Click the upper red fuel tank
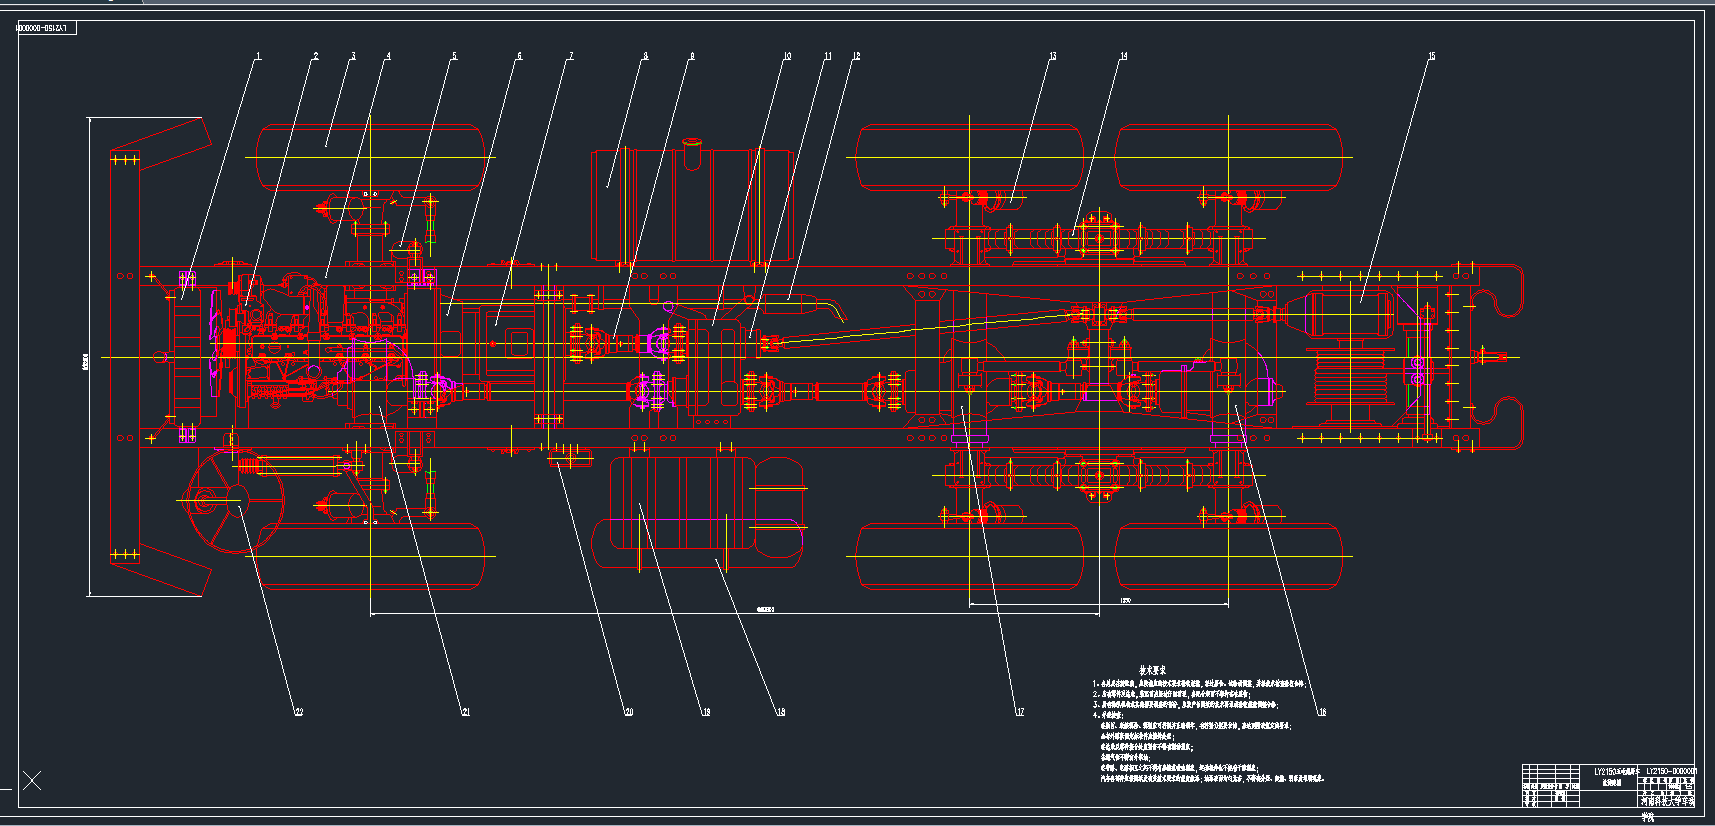The width and height of the screenshot is (1715, 826). 690,205
